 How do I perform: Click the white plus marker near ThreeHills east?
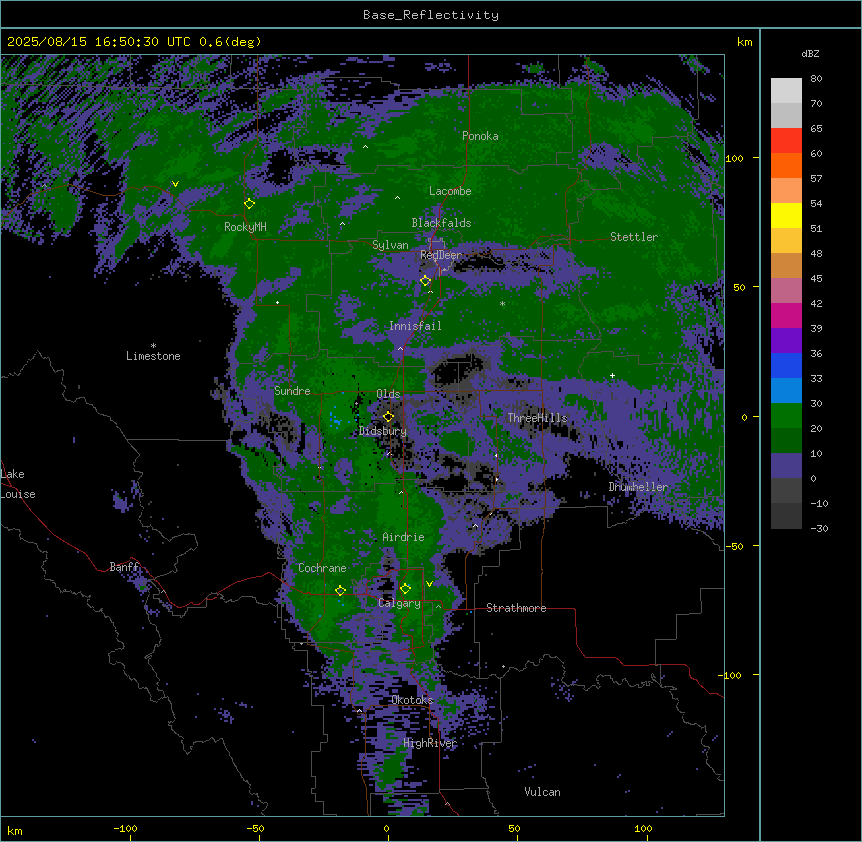(x=612, y=376)
